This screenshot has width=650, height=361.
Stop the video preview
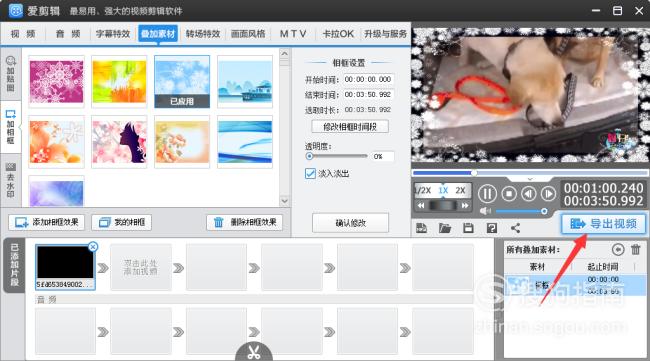(509, 194)
